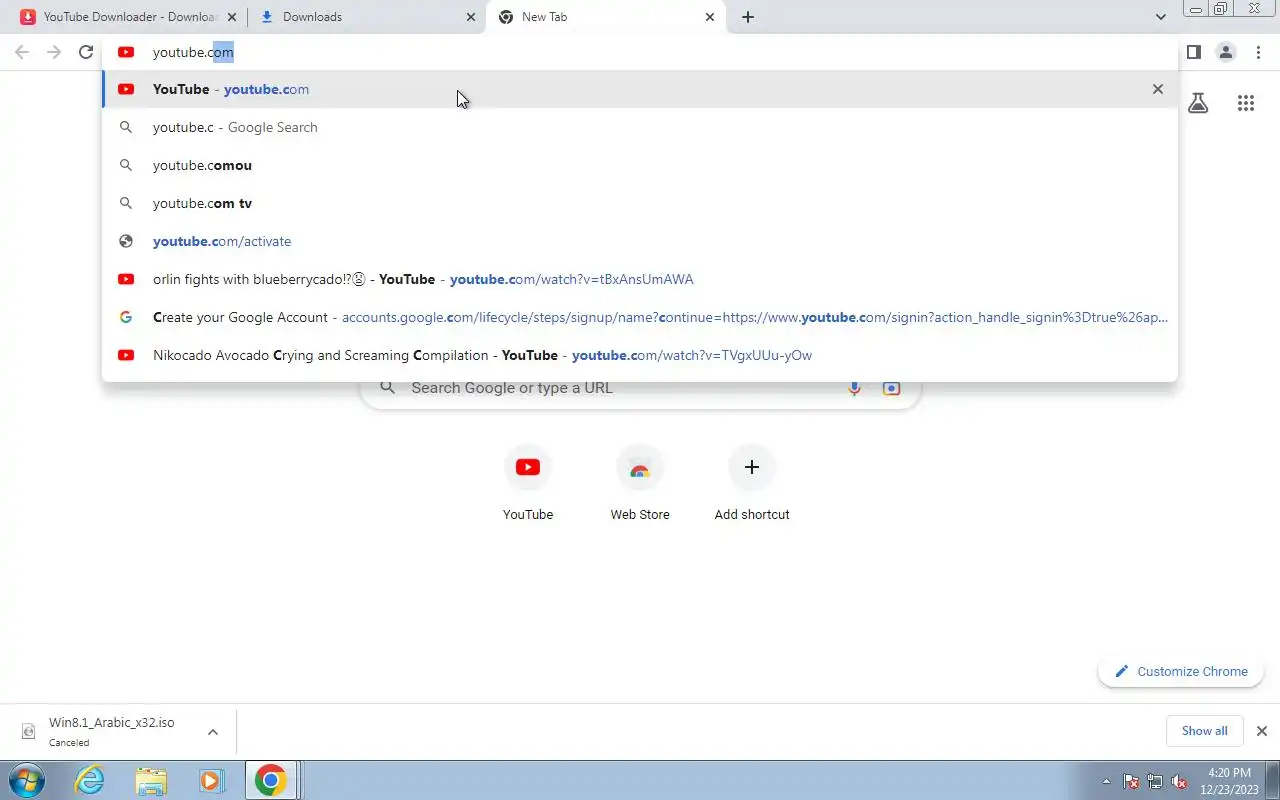Image resolution: width=1280 pixels, height=800 pixels.
Task: Open the Chrome profile avatar
Action: coord(1225,52)
